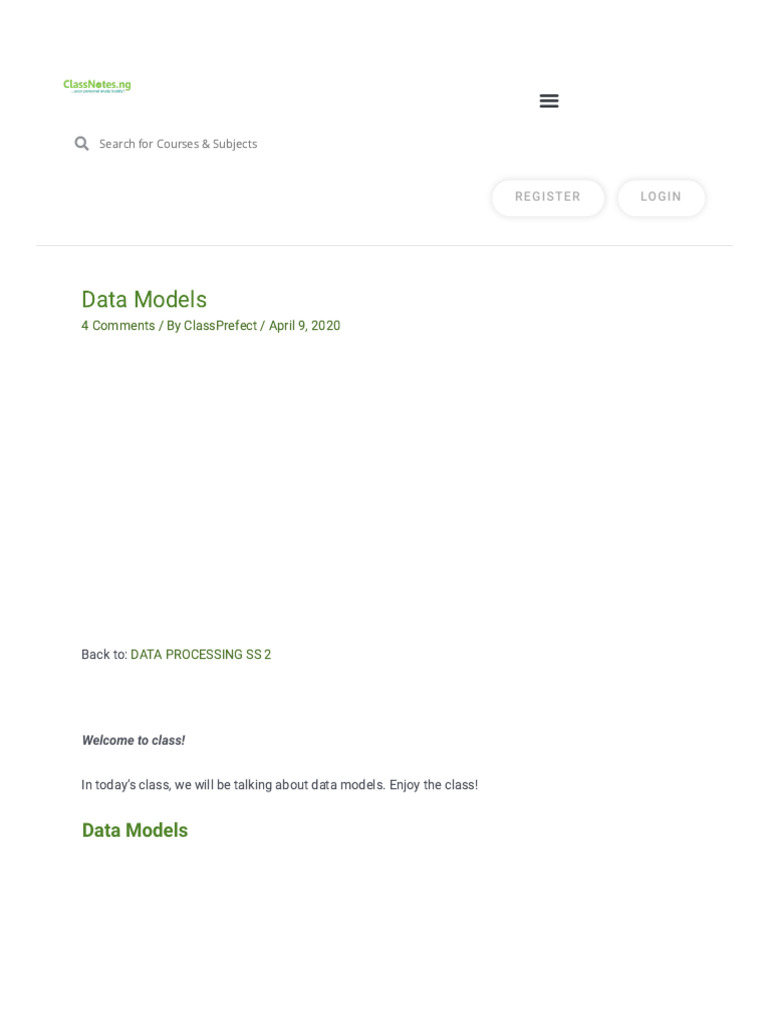Click the Welcome to class! text
The height and width of the screenshot is (1024, 768).
[133, 741]
